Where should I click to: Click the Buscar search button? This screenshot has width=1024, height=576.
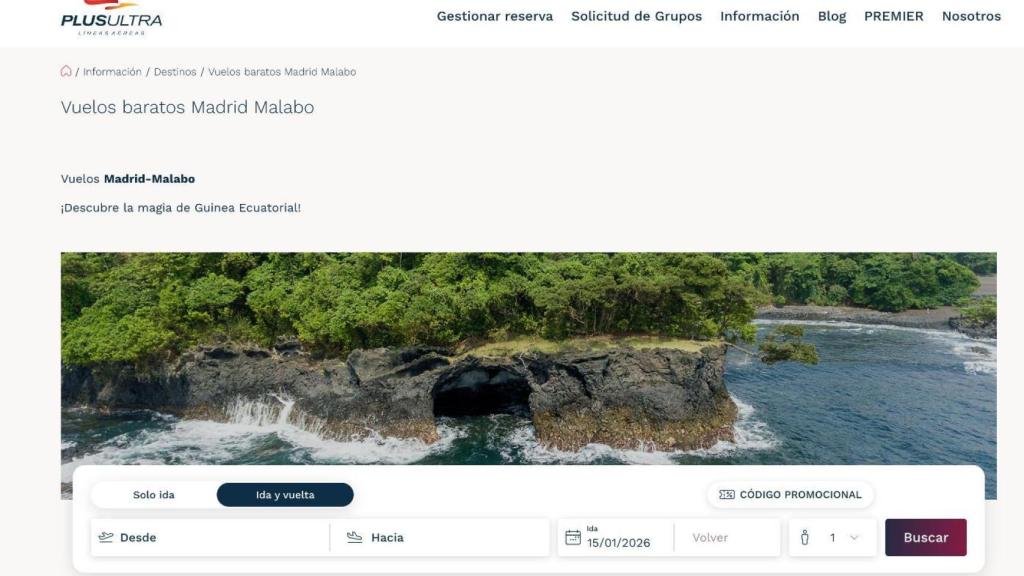pos(925,537)
